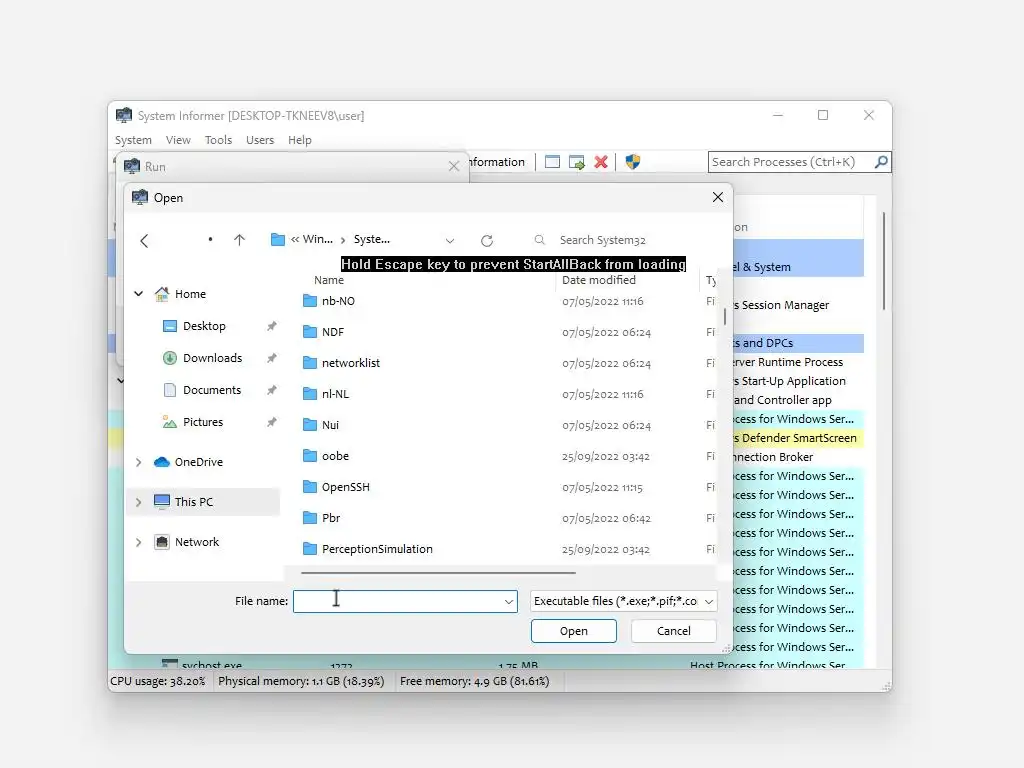
Task: Click the horizontal scrollbar in file list
Action: coord(438,573)
